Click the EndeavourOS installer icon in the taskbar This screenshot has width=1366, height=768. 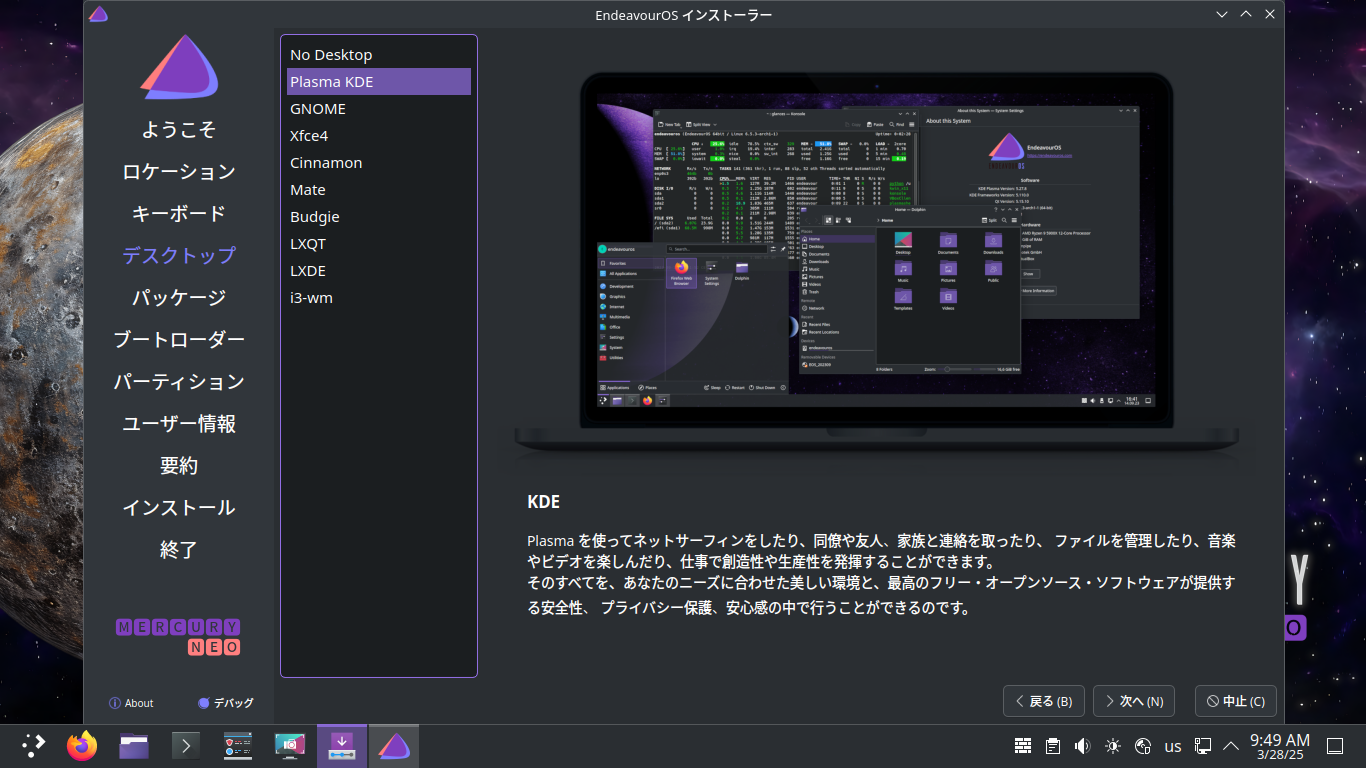pyautogui.click(x=394, y=745)
